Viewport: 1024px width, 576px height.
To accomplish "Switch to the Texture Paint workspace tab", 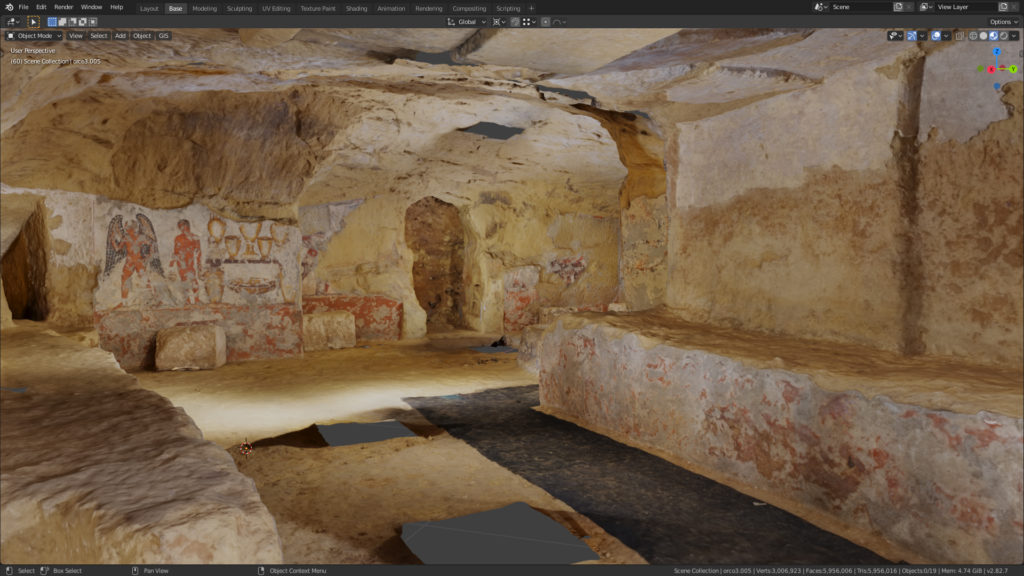I will tap(318, 8).
